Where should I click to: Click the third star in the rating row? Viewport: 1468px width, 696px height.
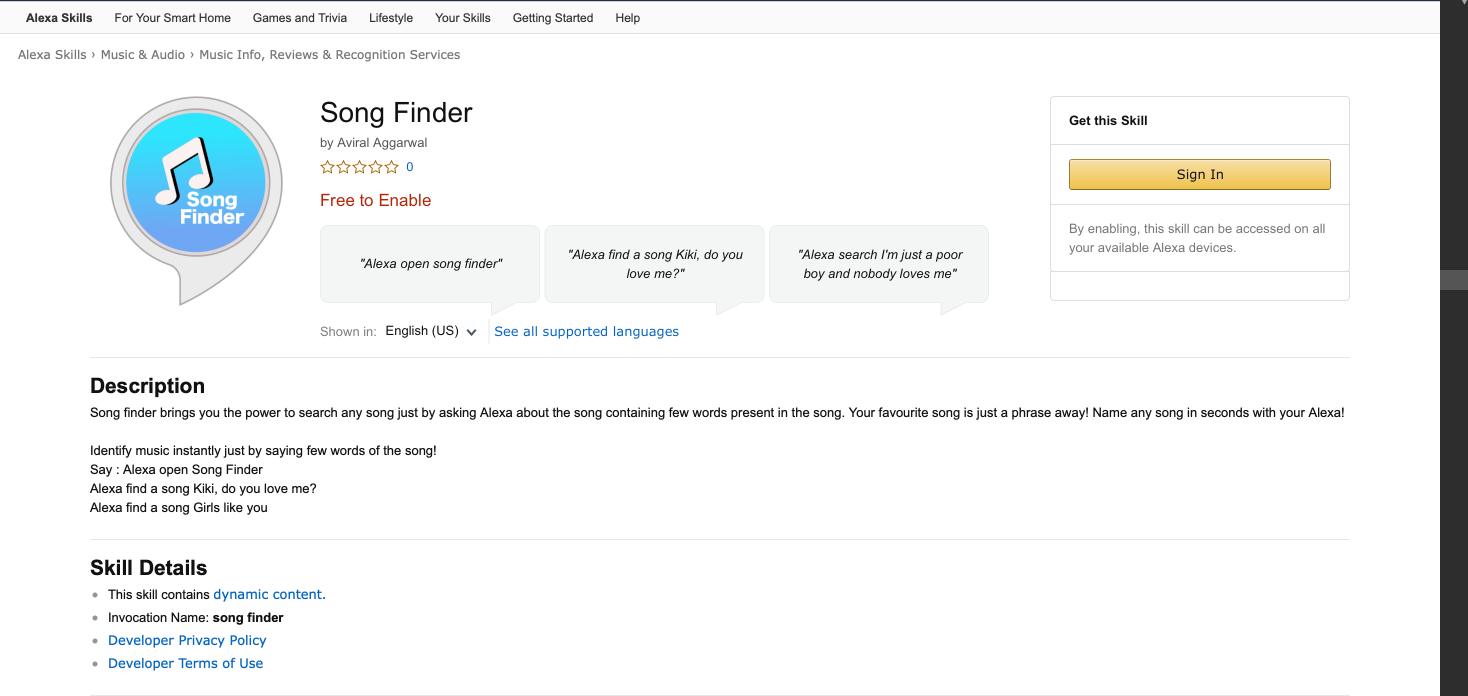(x=359, y=166)
